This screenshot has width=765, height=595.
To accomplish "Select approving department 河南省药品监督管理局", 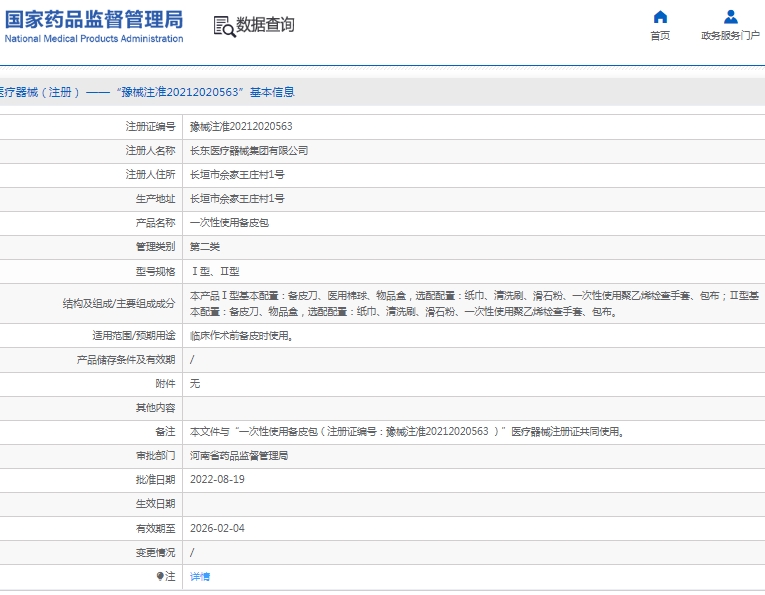I will [x=239, y=456].
